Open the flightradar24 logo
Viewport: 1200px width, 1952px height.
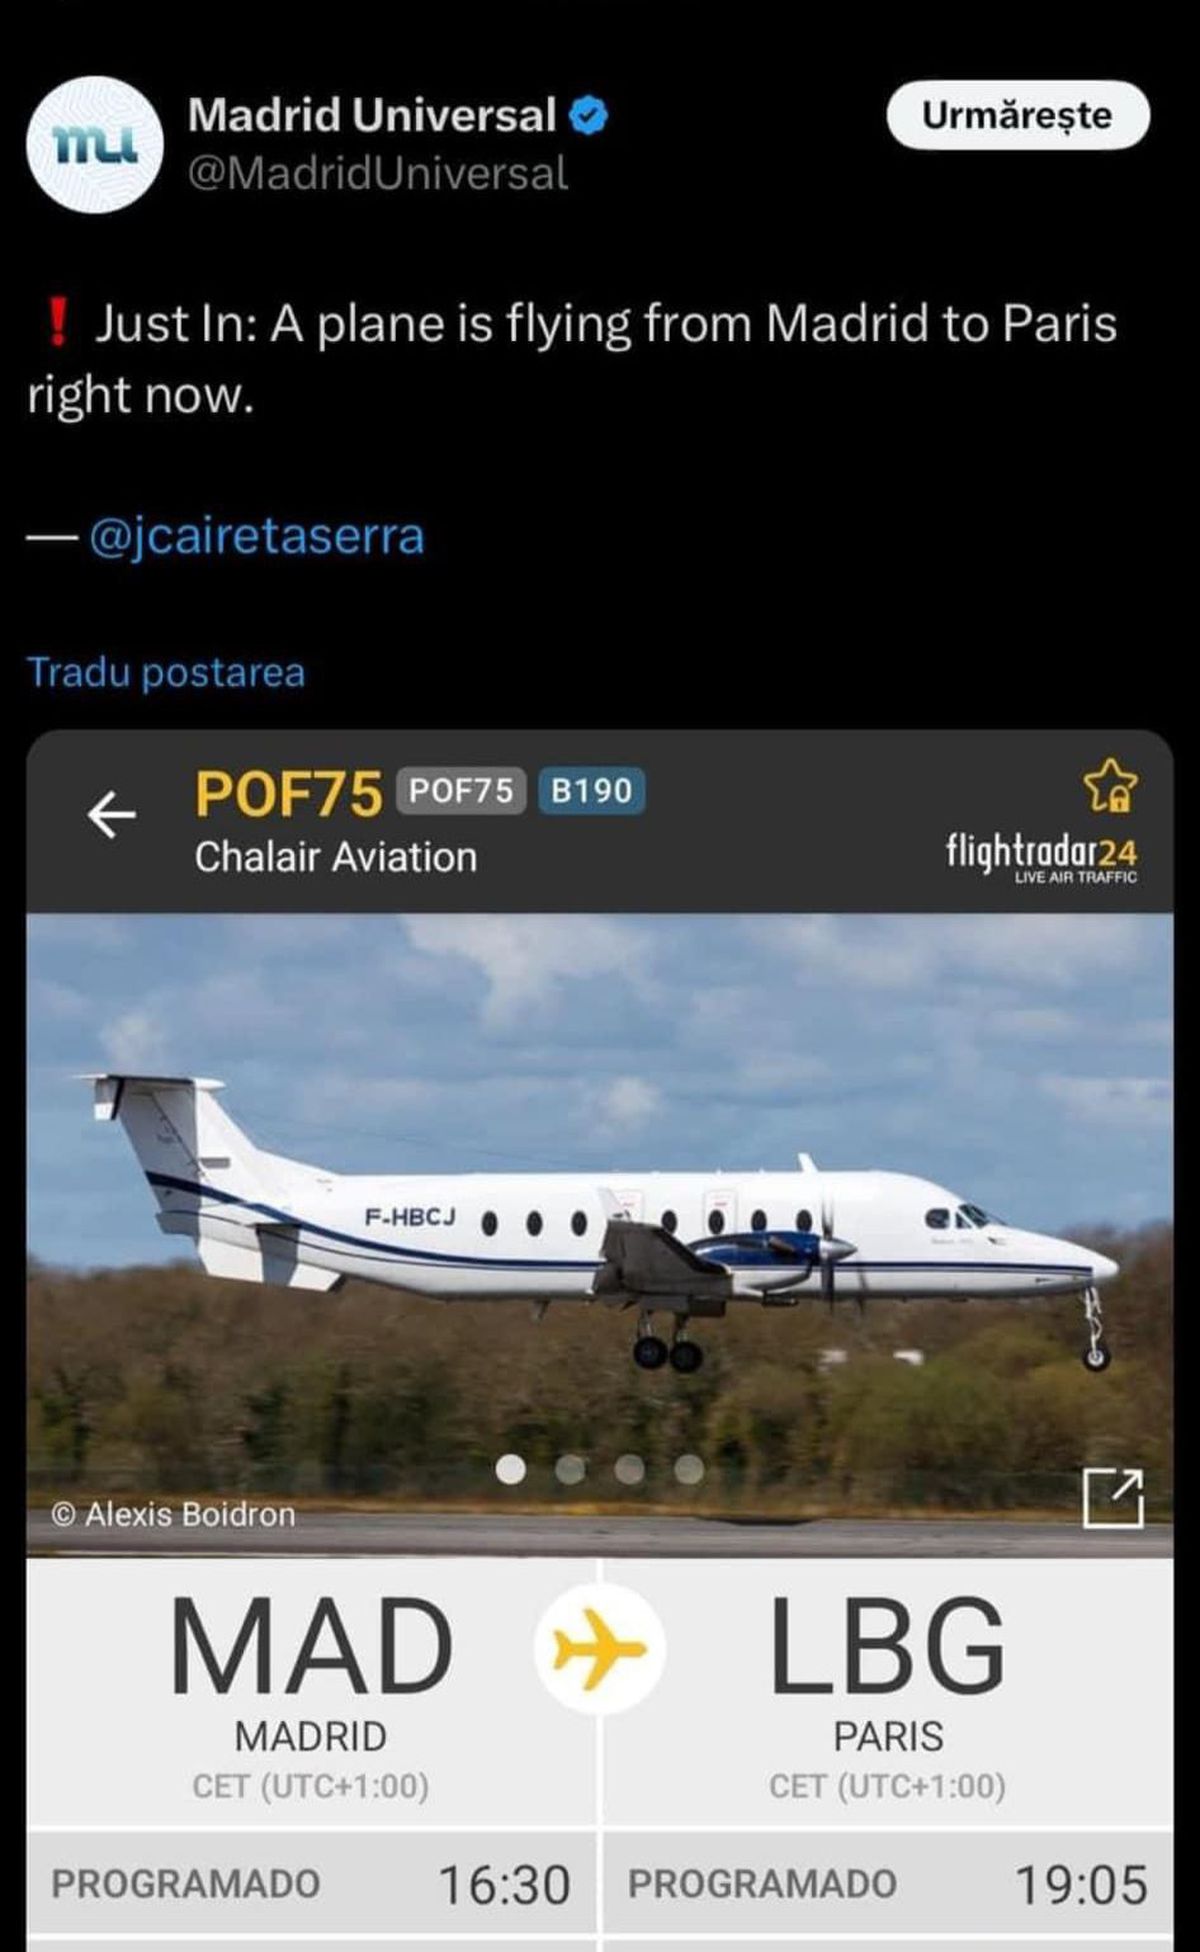(x=1041, y=857)
